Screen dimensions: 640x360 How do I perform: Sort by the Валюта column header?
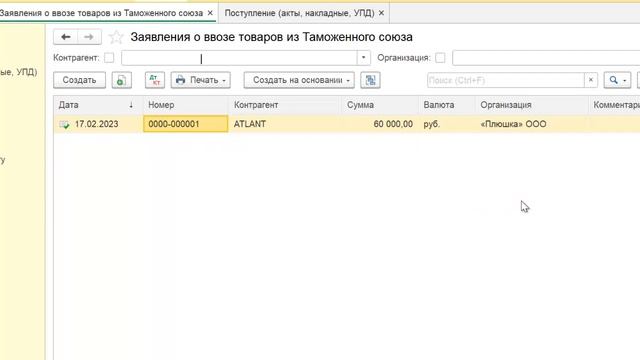[x=447, y=105]
